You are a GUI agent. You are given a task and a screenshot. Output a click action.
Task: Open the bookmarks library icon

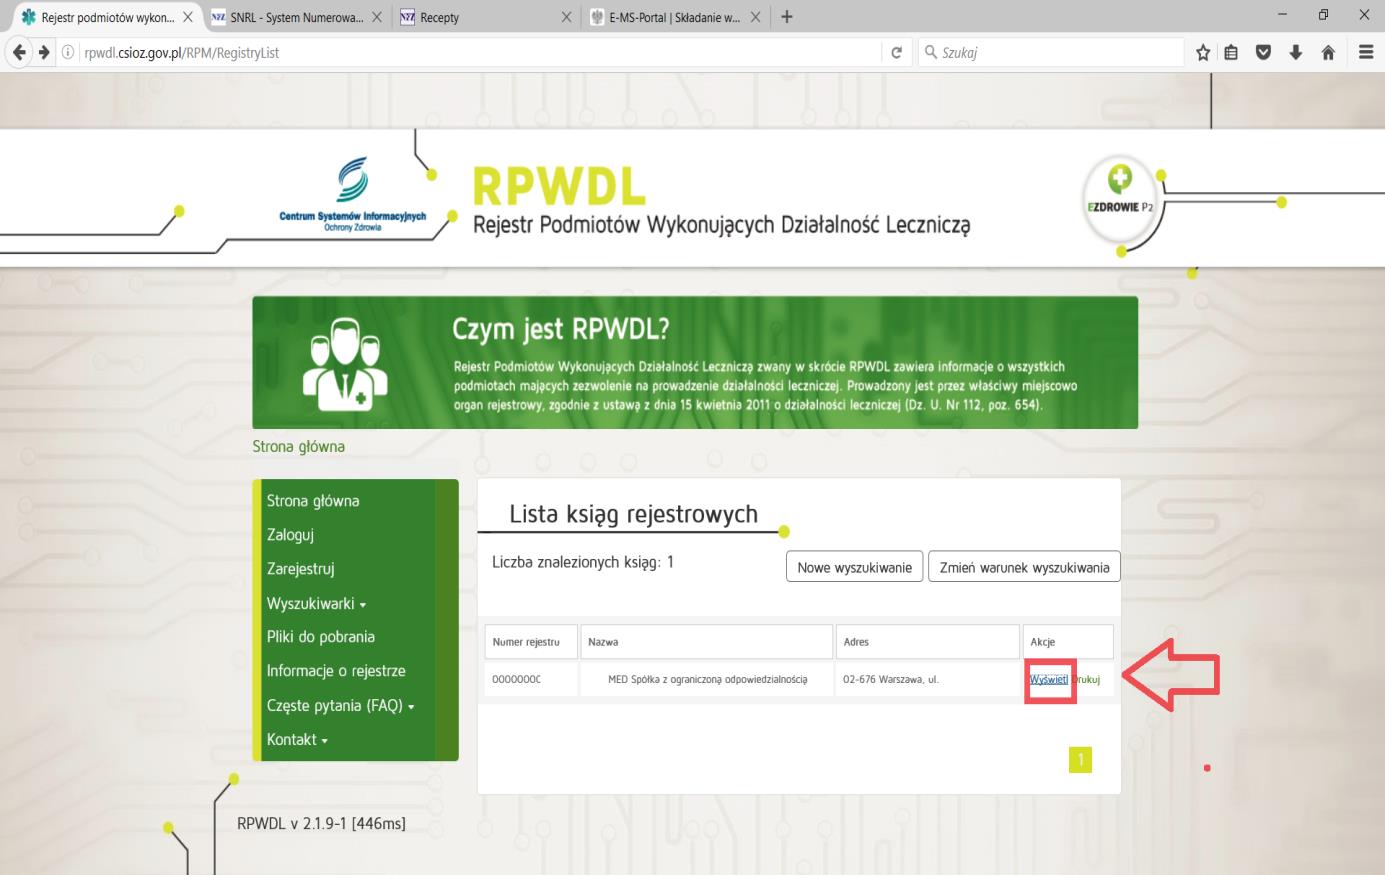tap(1232, 52)
